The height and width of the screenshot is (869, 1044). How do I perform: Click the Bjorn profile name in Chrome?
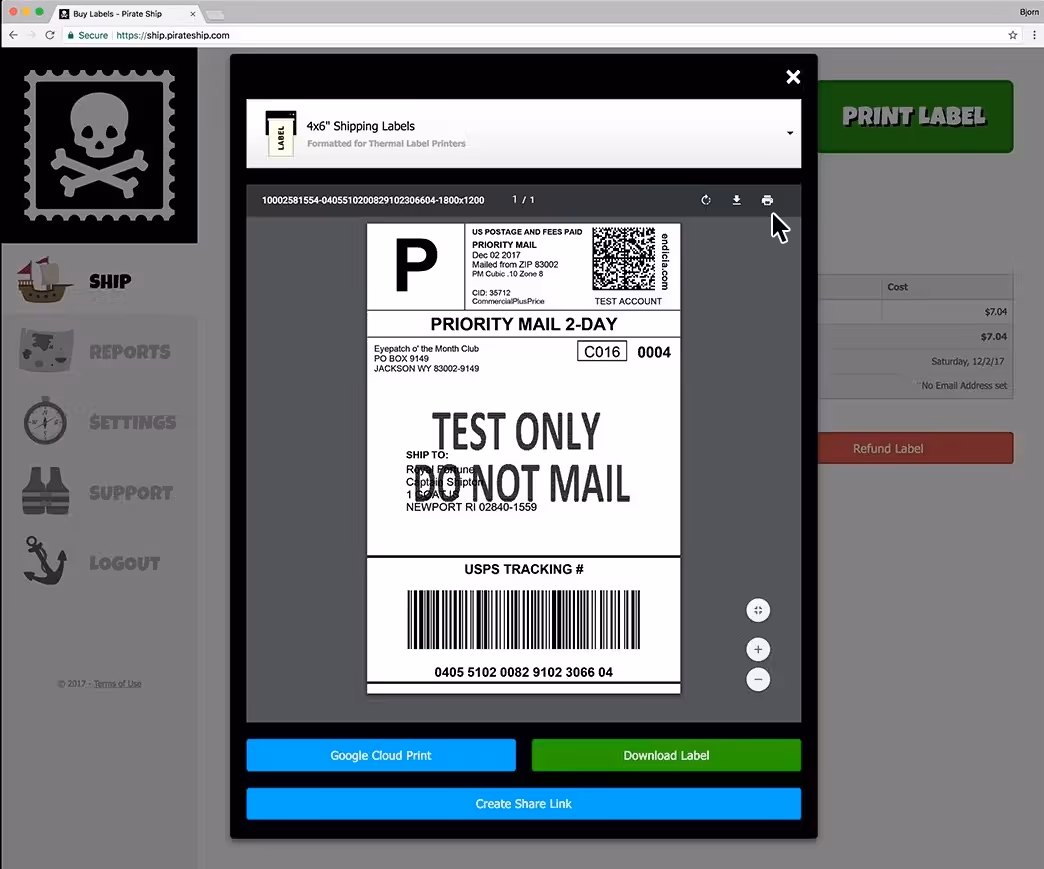[x=1029, y=12]
